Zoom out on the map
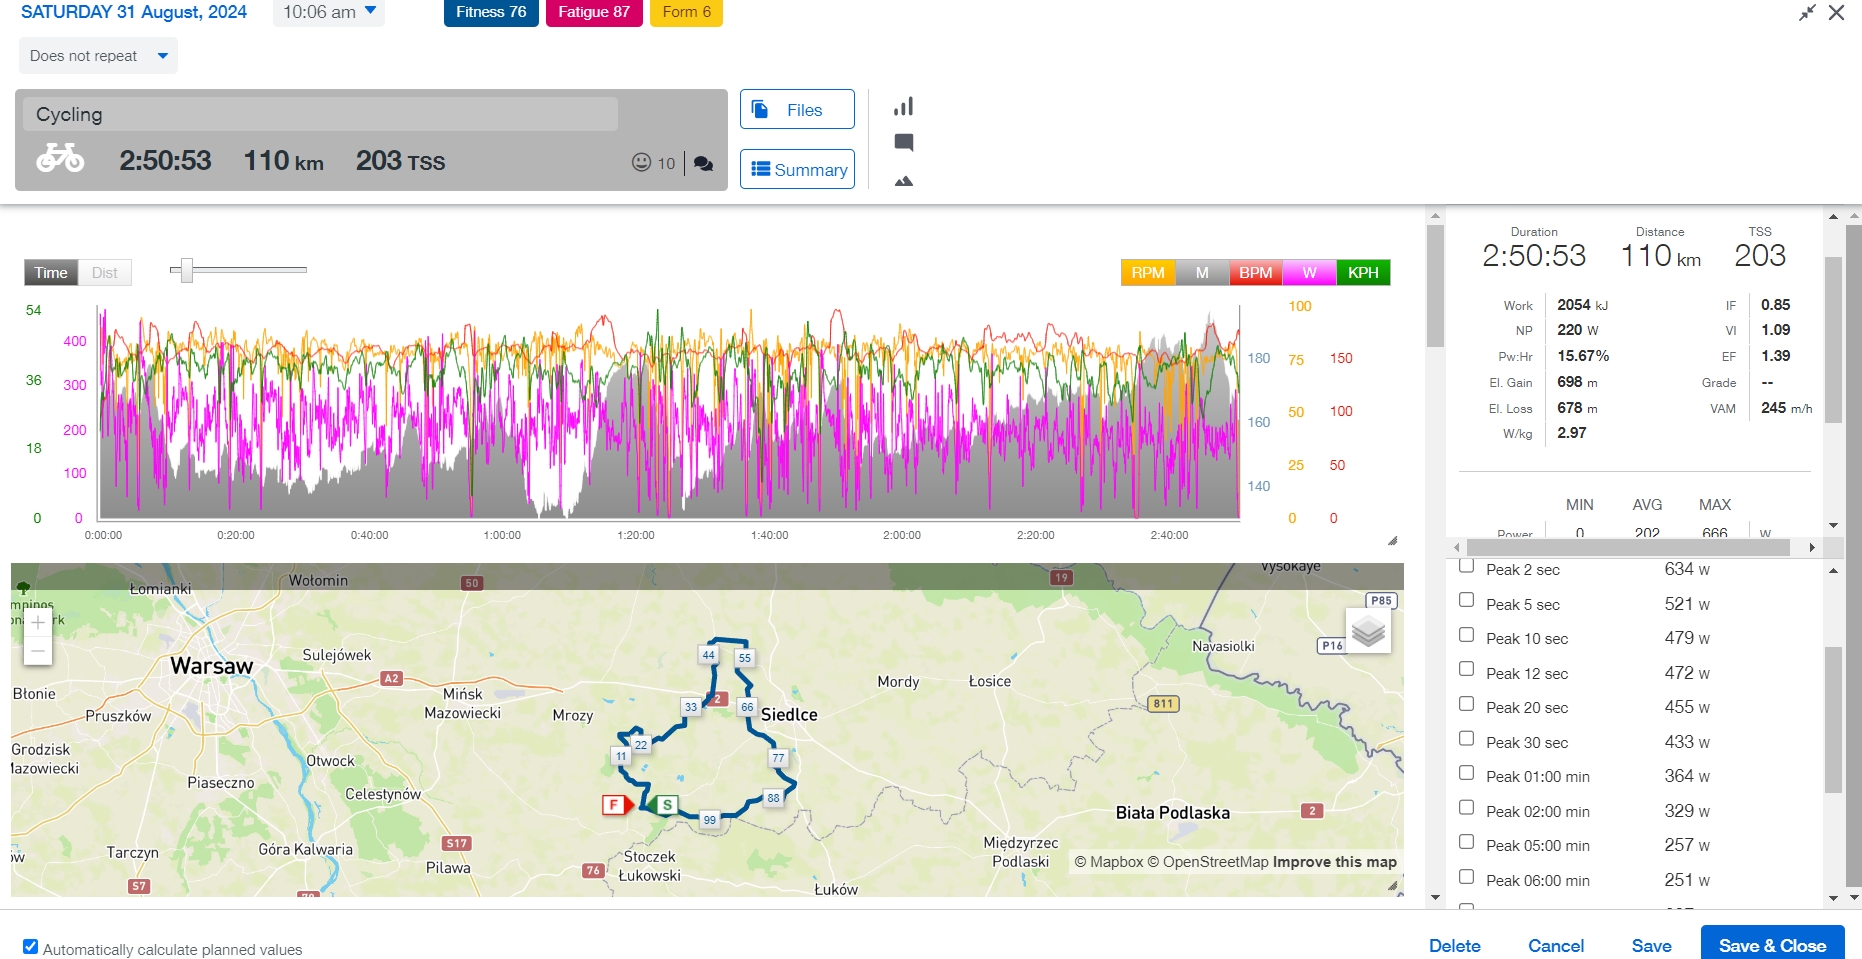 point(38,651)
